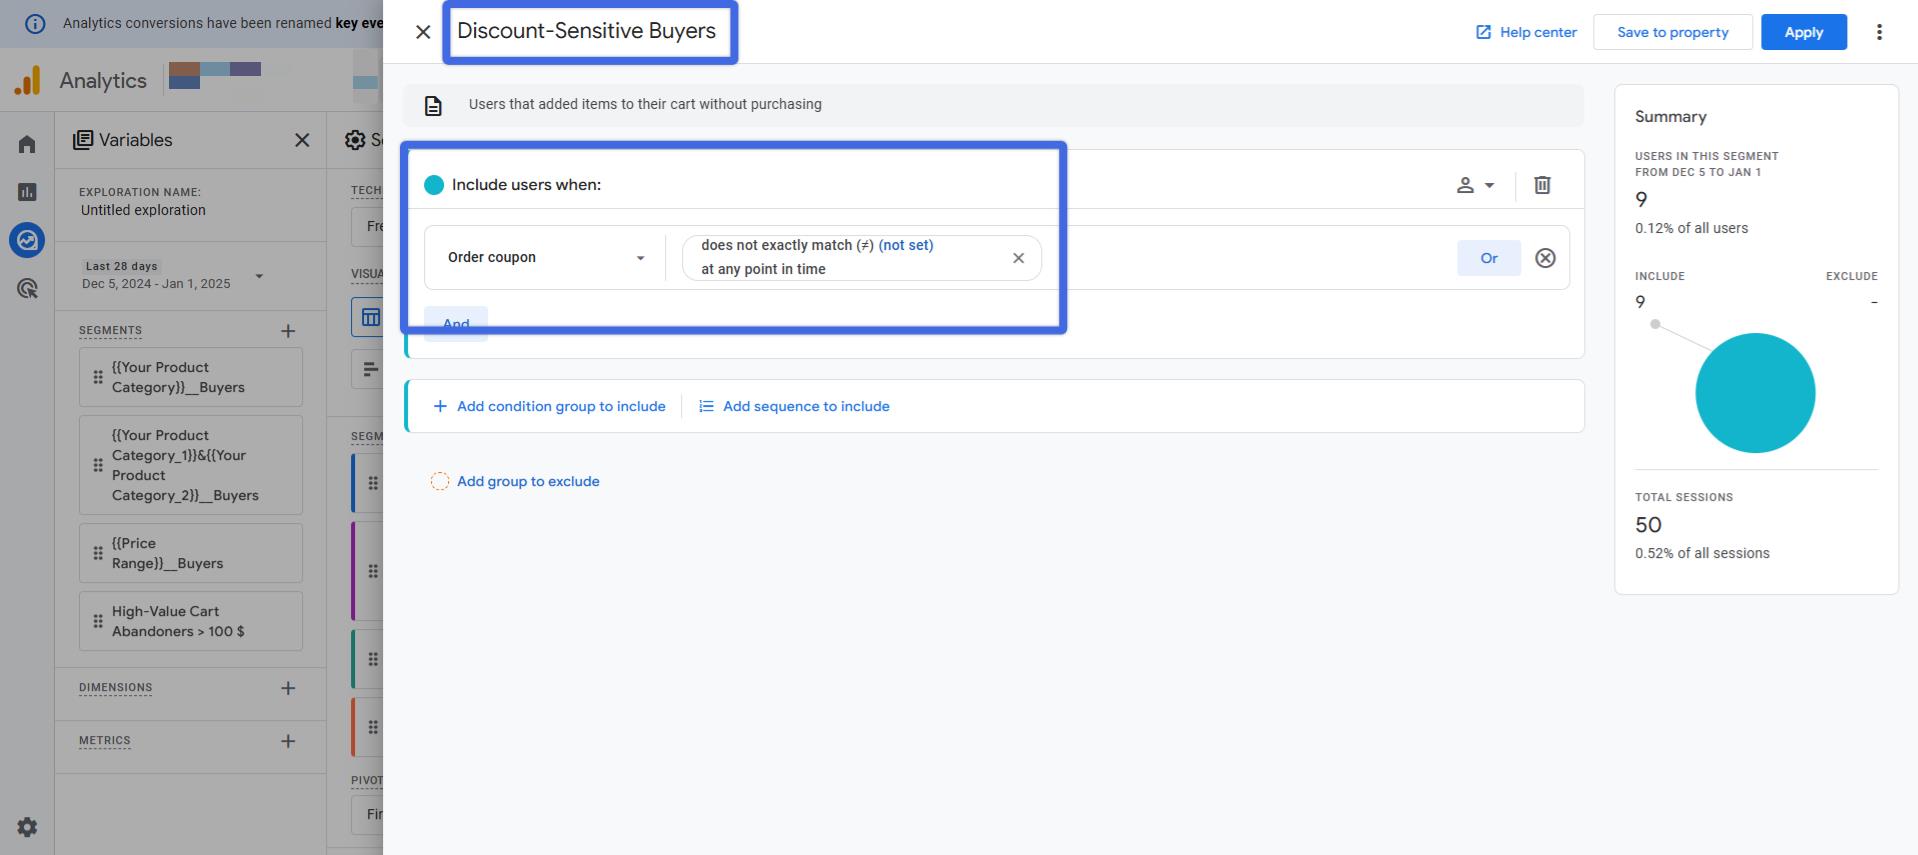1918x855 pixels.
Task: Close the Variables panel
Action: point(302,140)
